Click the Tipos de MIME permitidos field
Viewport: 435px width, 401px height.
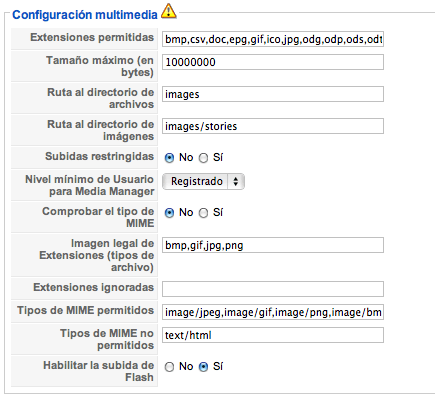pos(273,312)
